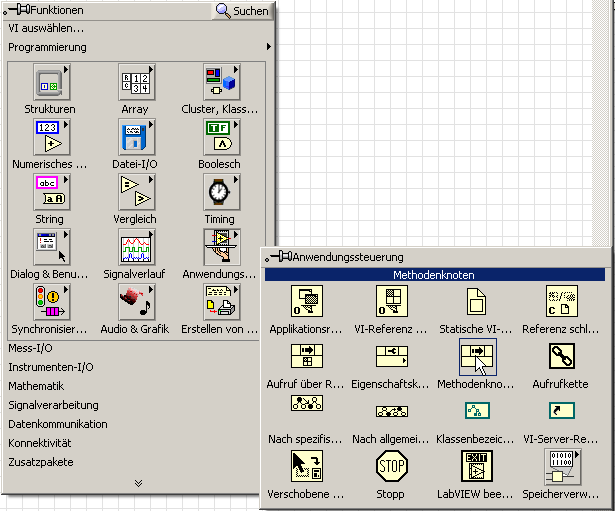
Task: Open the Array functions palette
Action: 136,82
